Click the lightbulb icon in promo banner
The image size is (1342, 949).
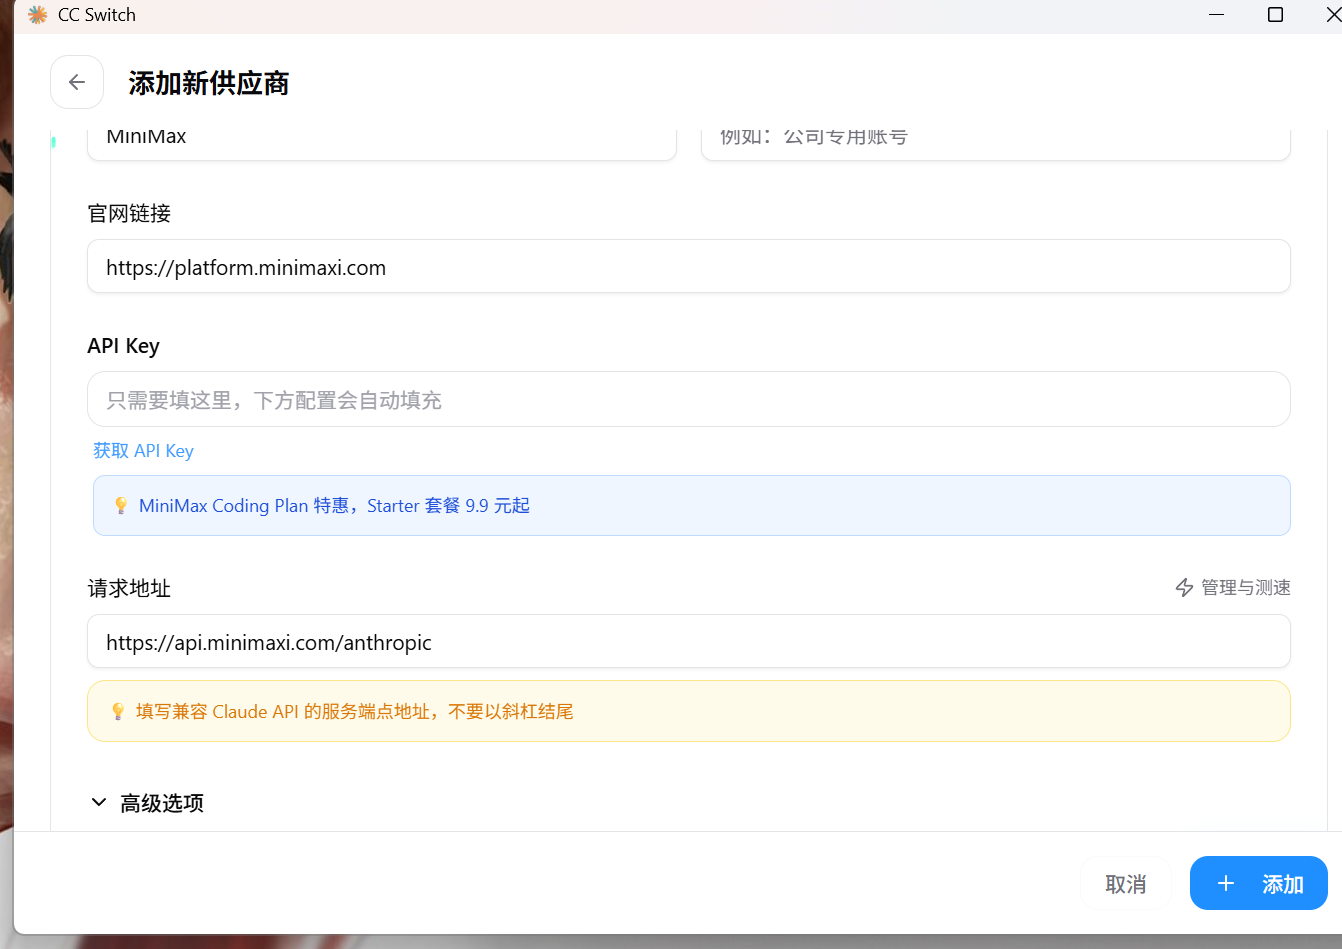pyautogui.click(x=121, y=506)
